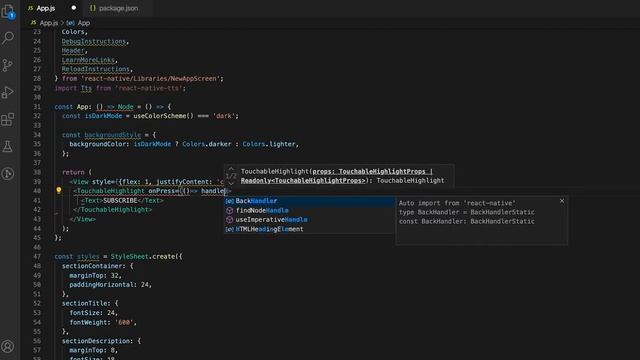Close the suggestion details panel

[562, 201]
